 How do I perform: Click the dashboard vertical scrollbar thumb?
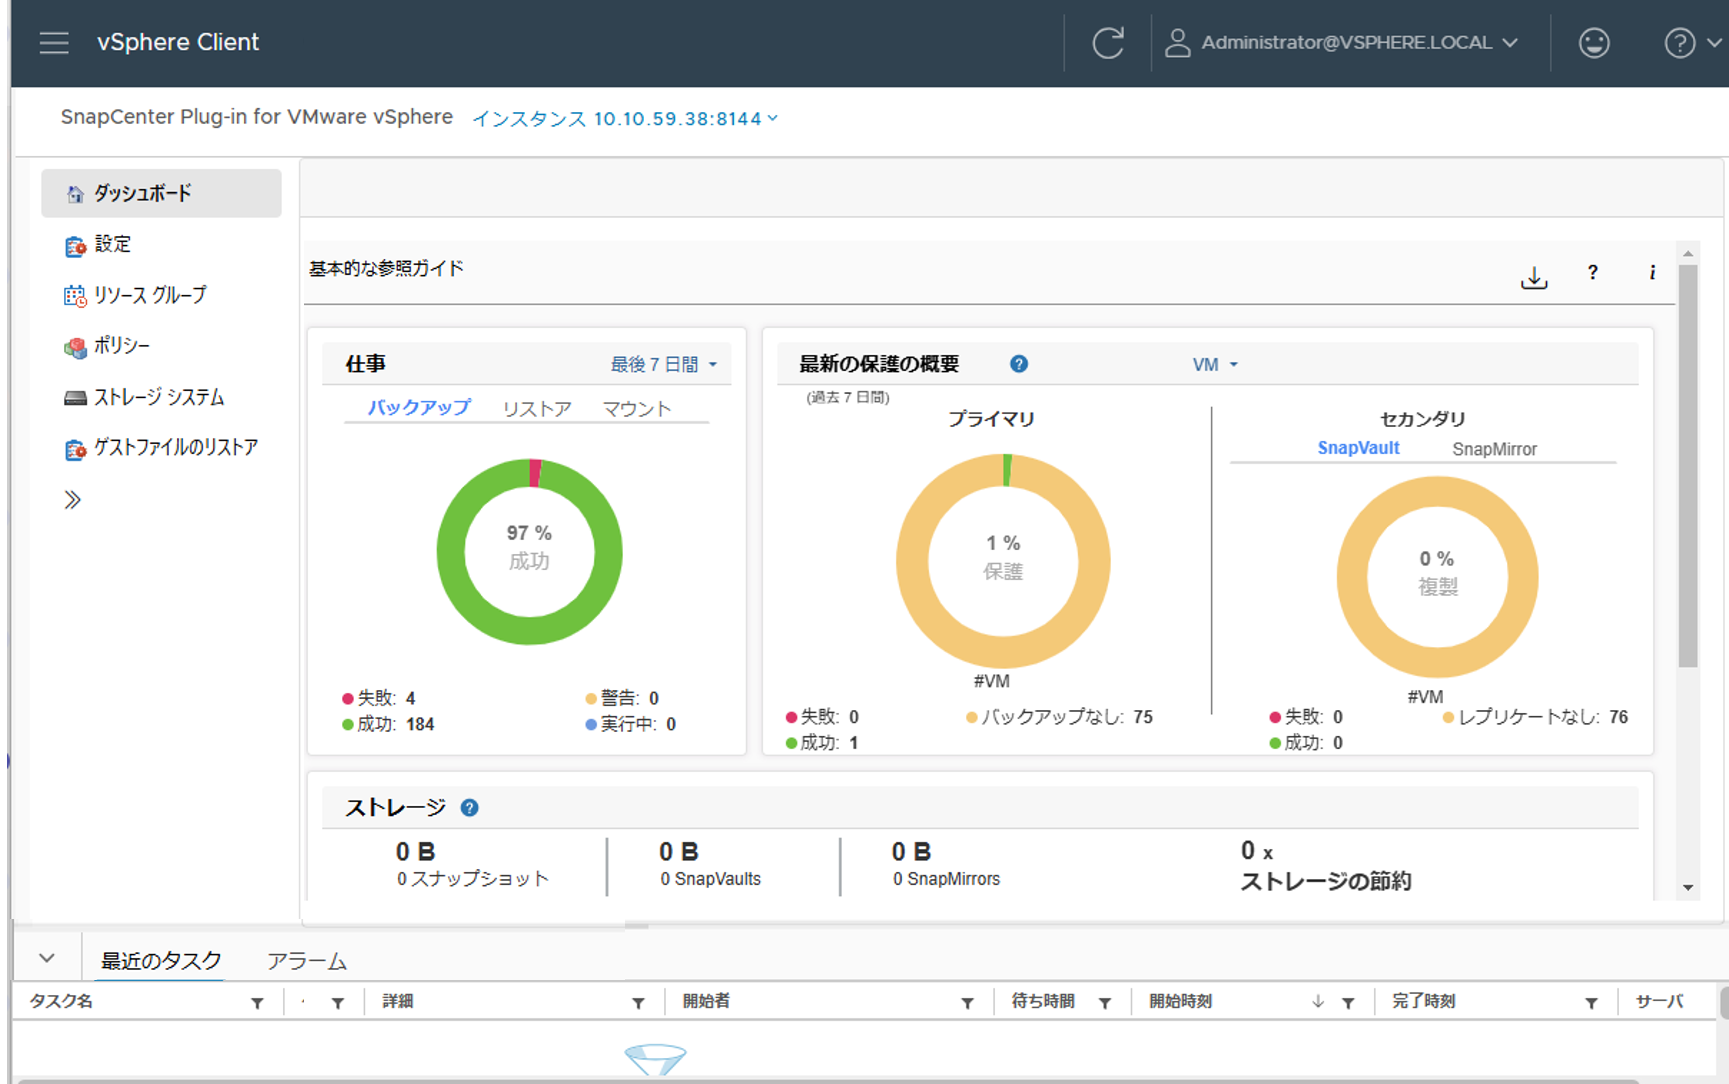(x=1688, y=466)
